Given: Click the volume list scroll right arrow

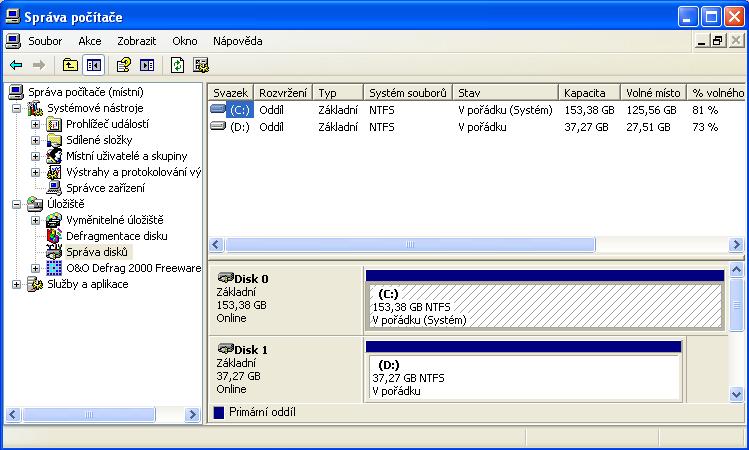Looking at the screenshot, I should point(736,245).
